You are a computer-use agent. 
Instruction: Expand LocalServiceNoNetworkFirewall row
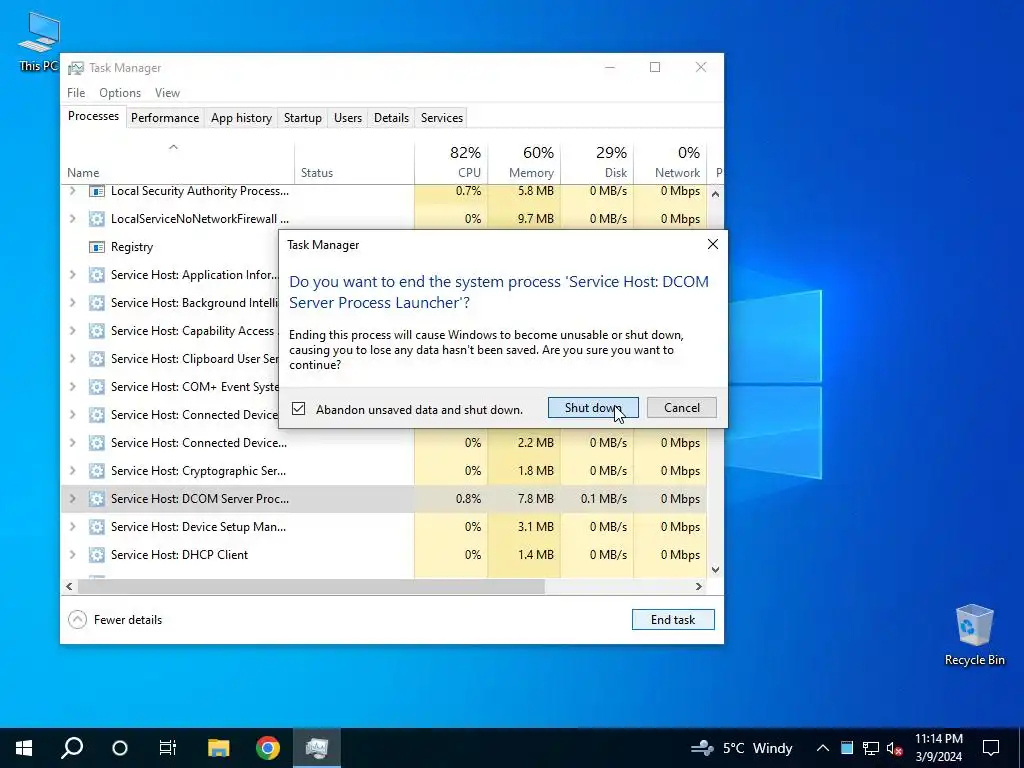(x=72, y=219)
